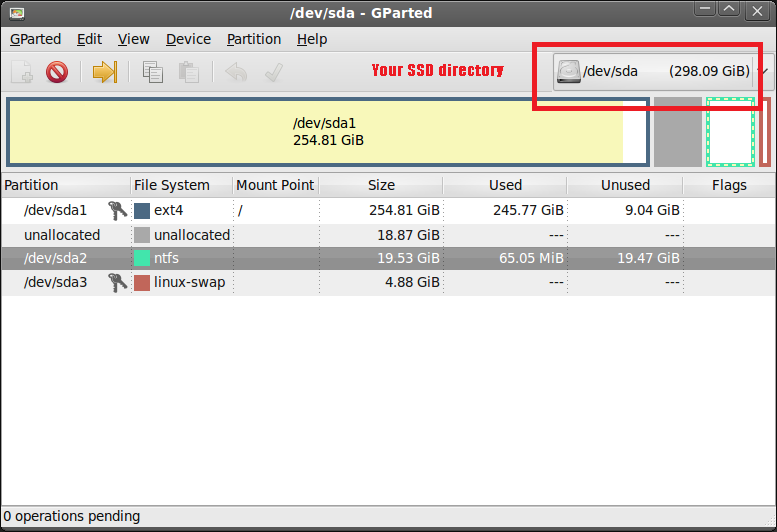
Task: Click the Resize/Move arrow icon
Action: [x=105, y=72]
